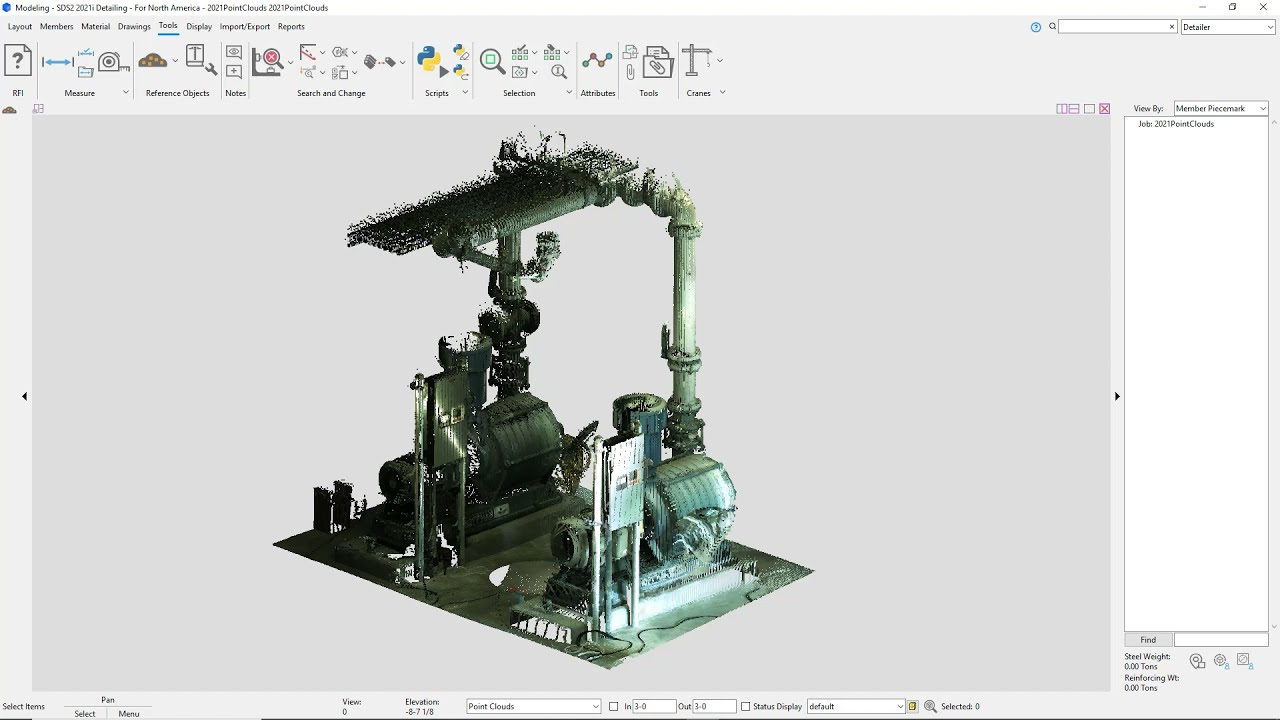Open the reference book with wrench icon

click(200, 60)
